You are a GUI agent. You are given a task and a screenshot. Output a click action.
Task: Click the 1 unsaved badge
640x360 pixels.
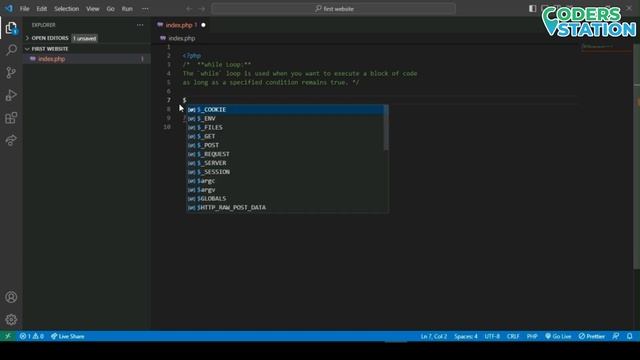tap(85, 38)
